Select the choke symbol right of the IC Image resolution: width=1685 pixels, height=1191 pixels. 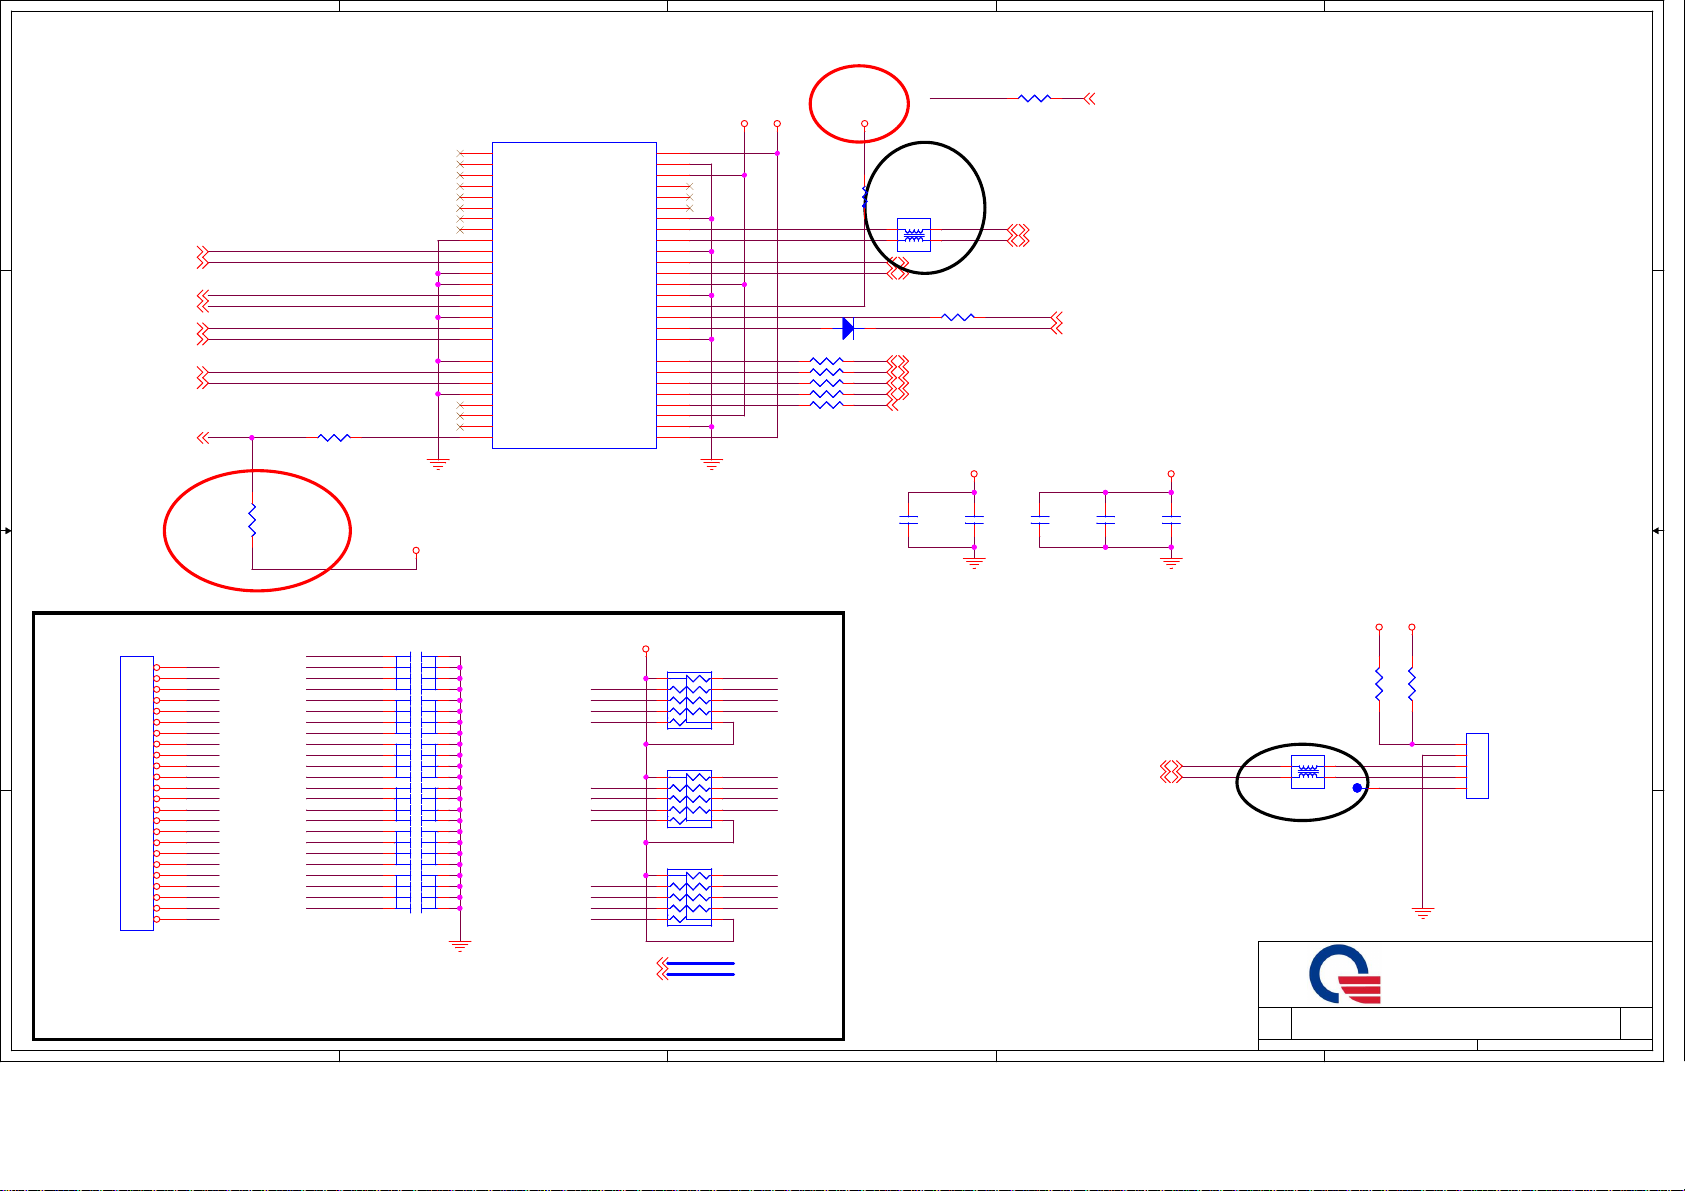(x=914, y=235)
